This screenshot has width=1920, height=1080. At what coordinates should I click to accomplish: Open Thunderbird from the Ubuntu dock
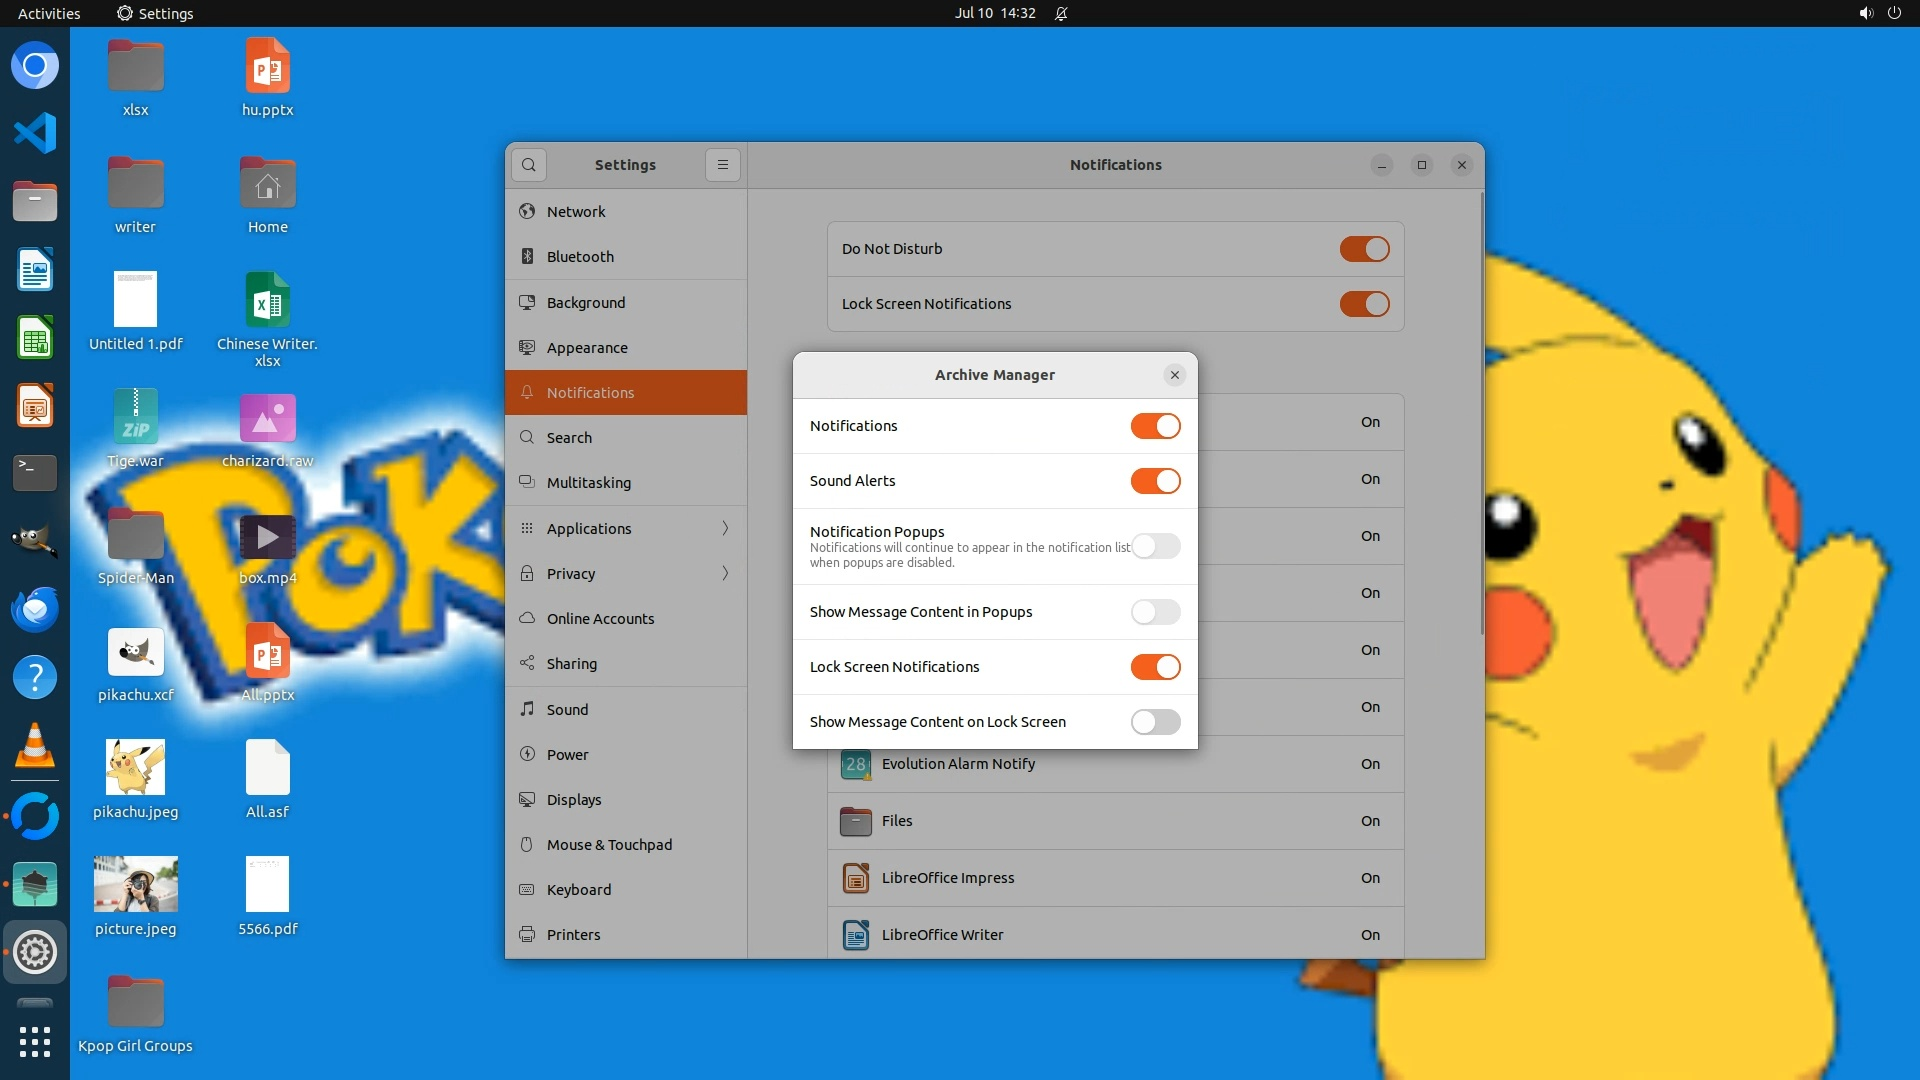35,609
